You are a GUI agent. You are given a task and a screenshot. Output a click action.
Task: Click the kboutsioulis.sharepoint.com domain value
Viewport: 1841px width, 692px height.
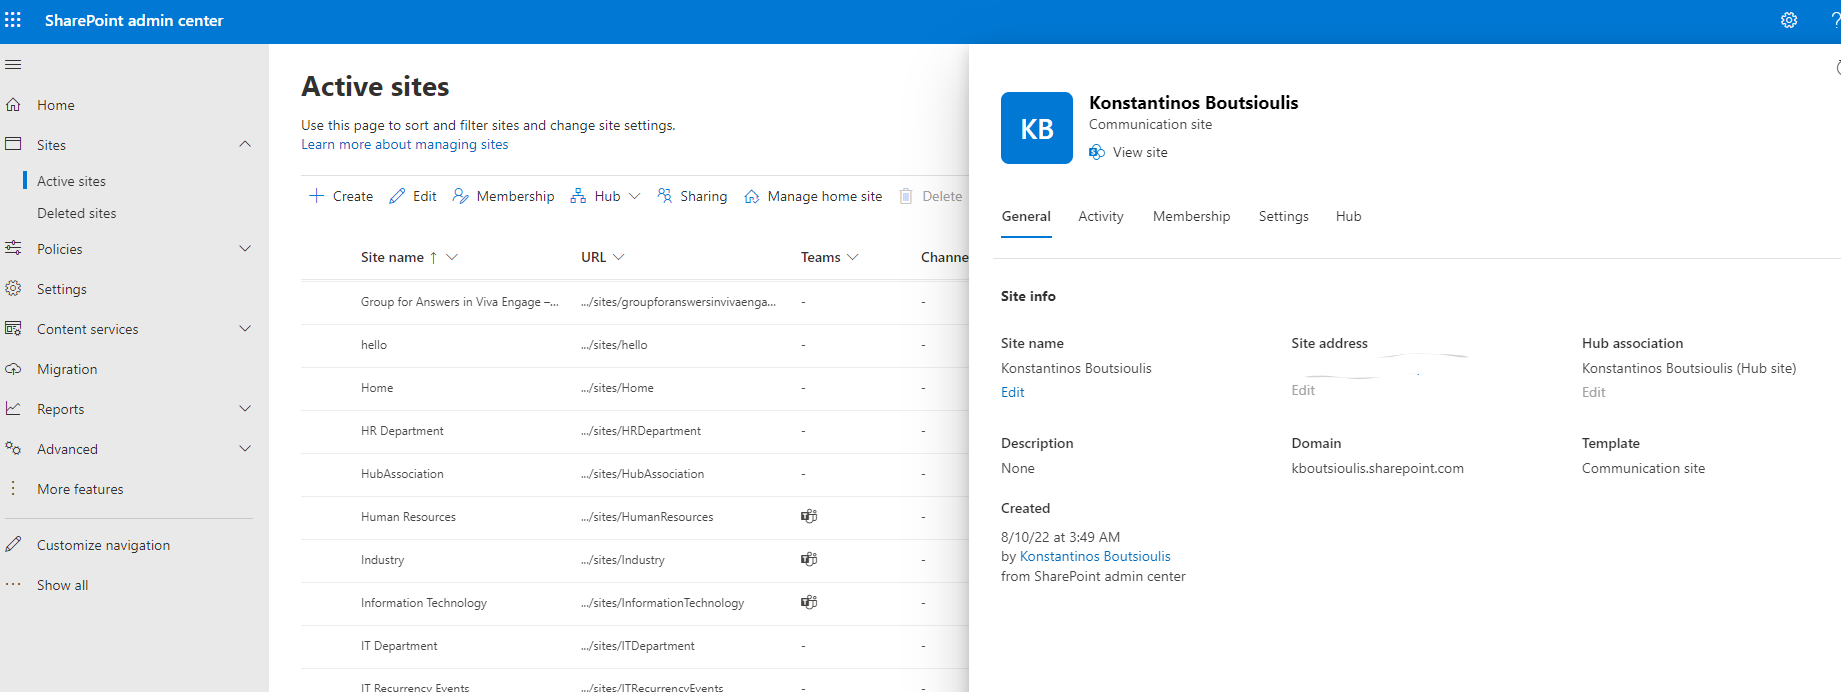tap(1377, 468)
